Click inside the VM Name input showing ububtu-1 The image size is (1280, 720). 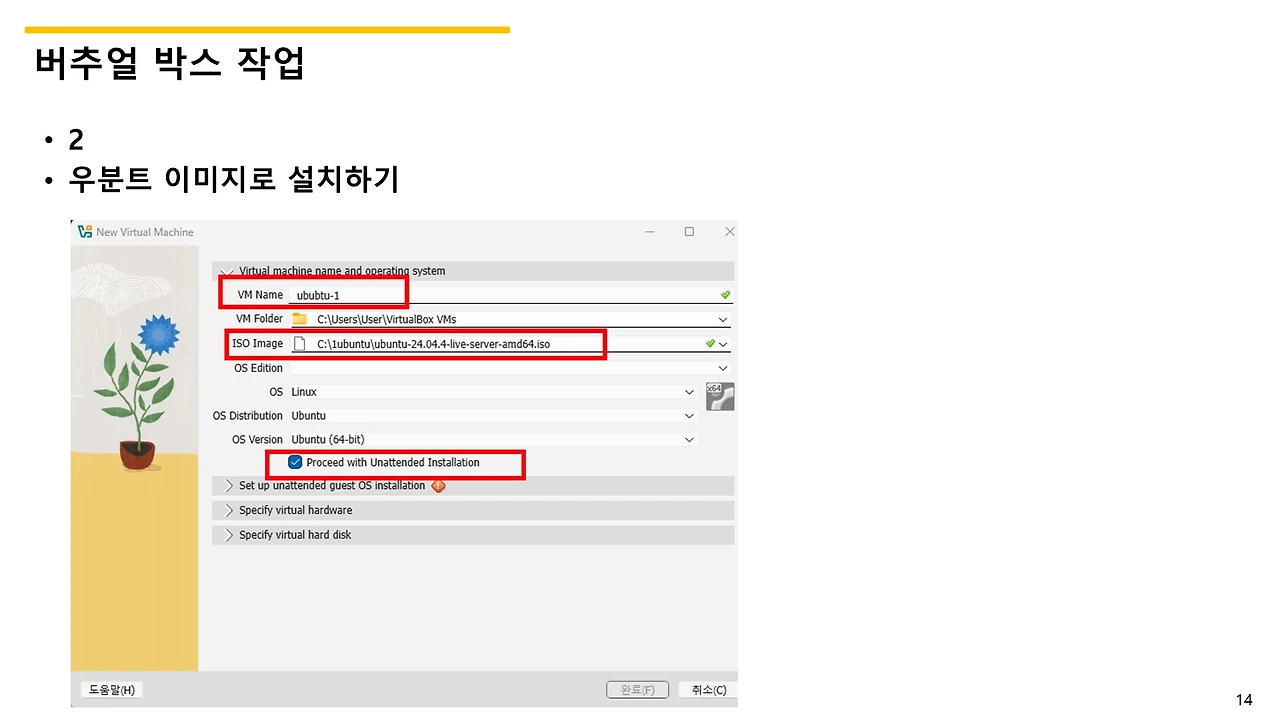pyautogui.click(x=340, y=294)
